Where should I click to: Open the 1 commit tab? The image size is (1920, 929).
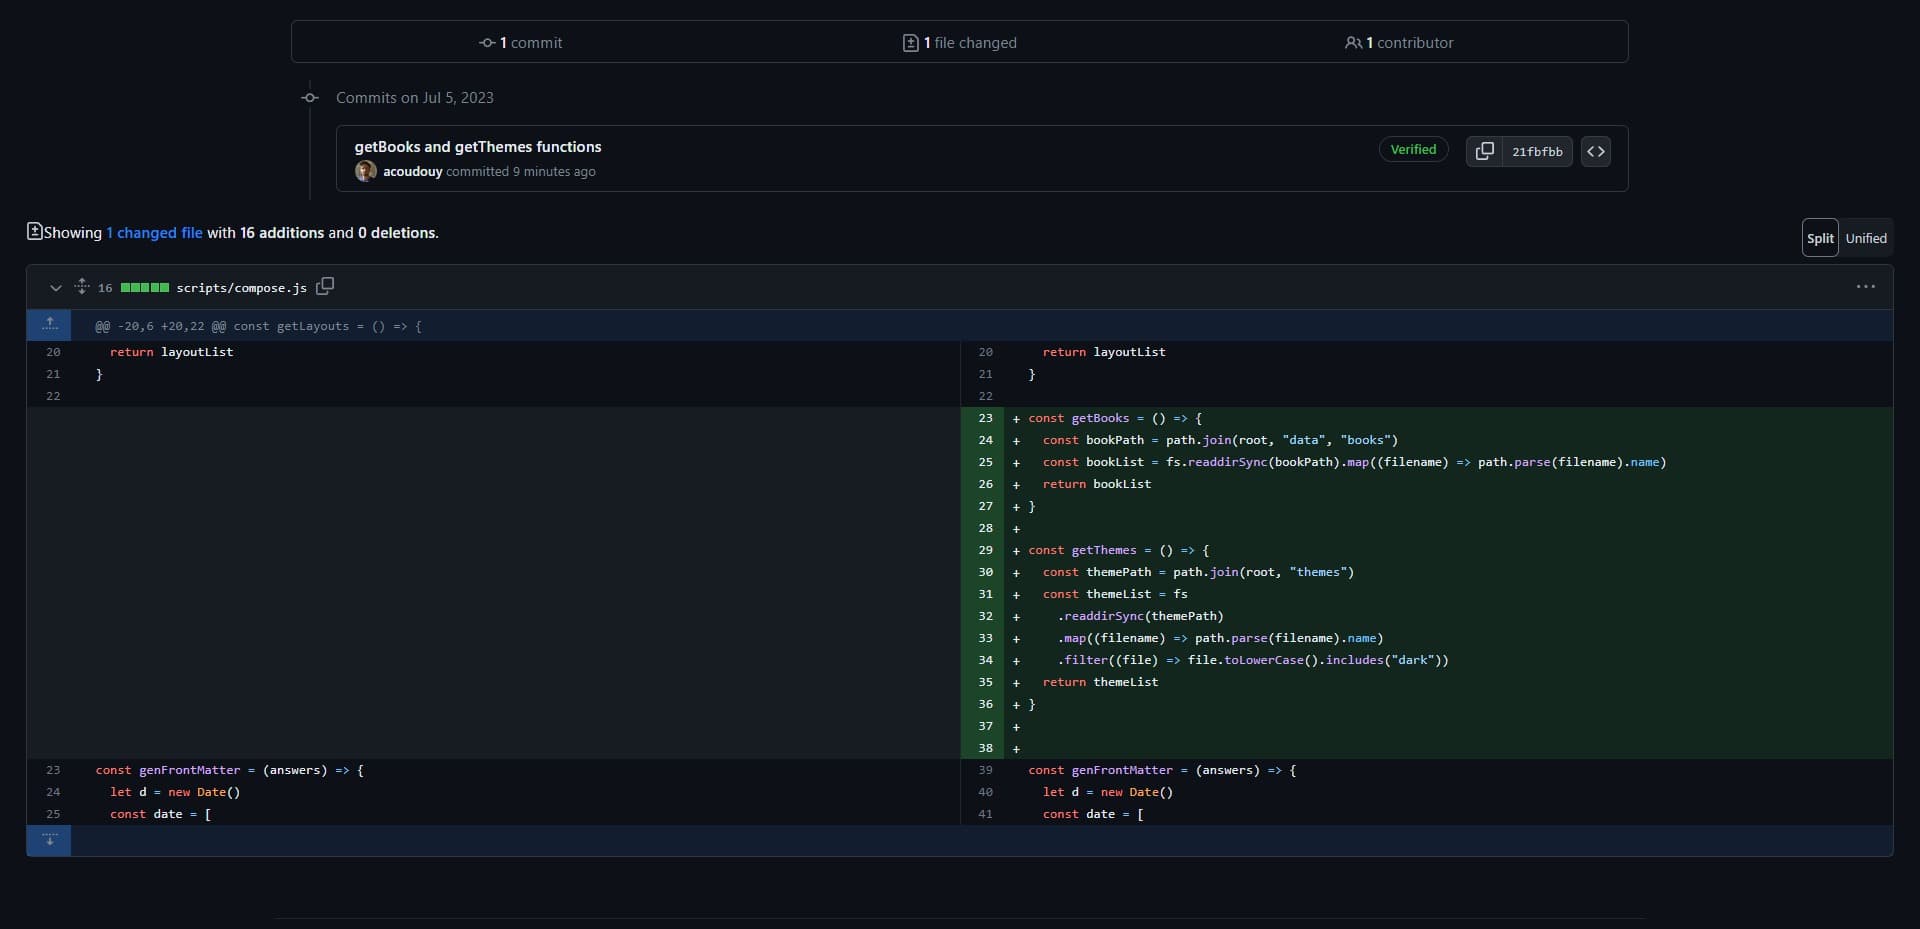point(521,42)
